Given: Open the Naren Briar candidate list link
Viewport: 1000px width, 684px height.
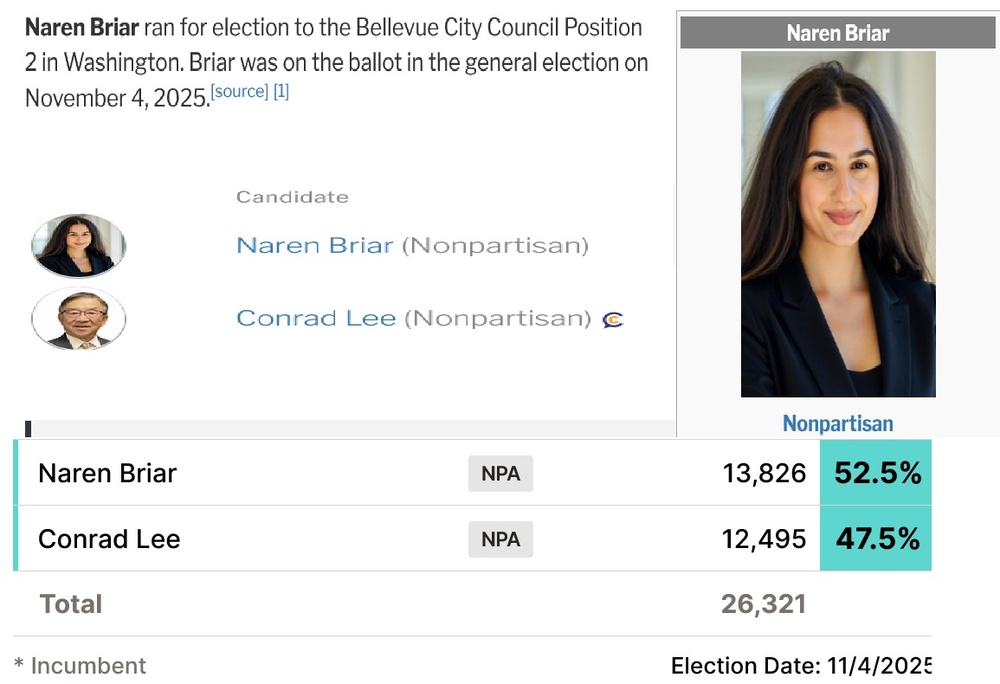Looking at the screenshot, I should (314, 245).
